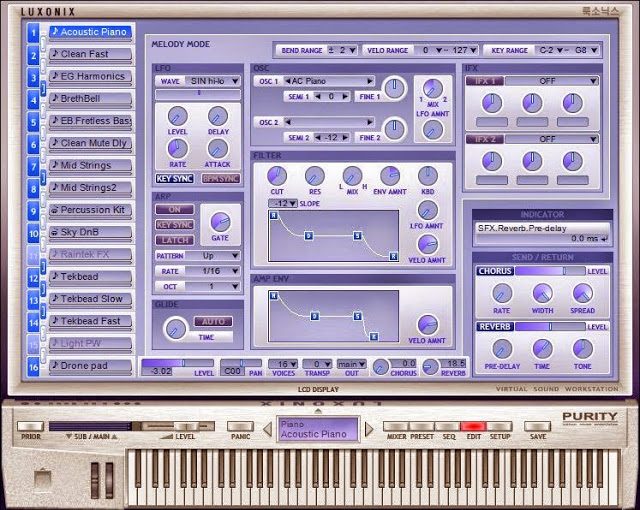Toggle ARP Key Sync
This screenshot has height=510, width=640.
tap(175, 225)
